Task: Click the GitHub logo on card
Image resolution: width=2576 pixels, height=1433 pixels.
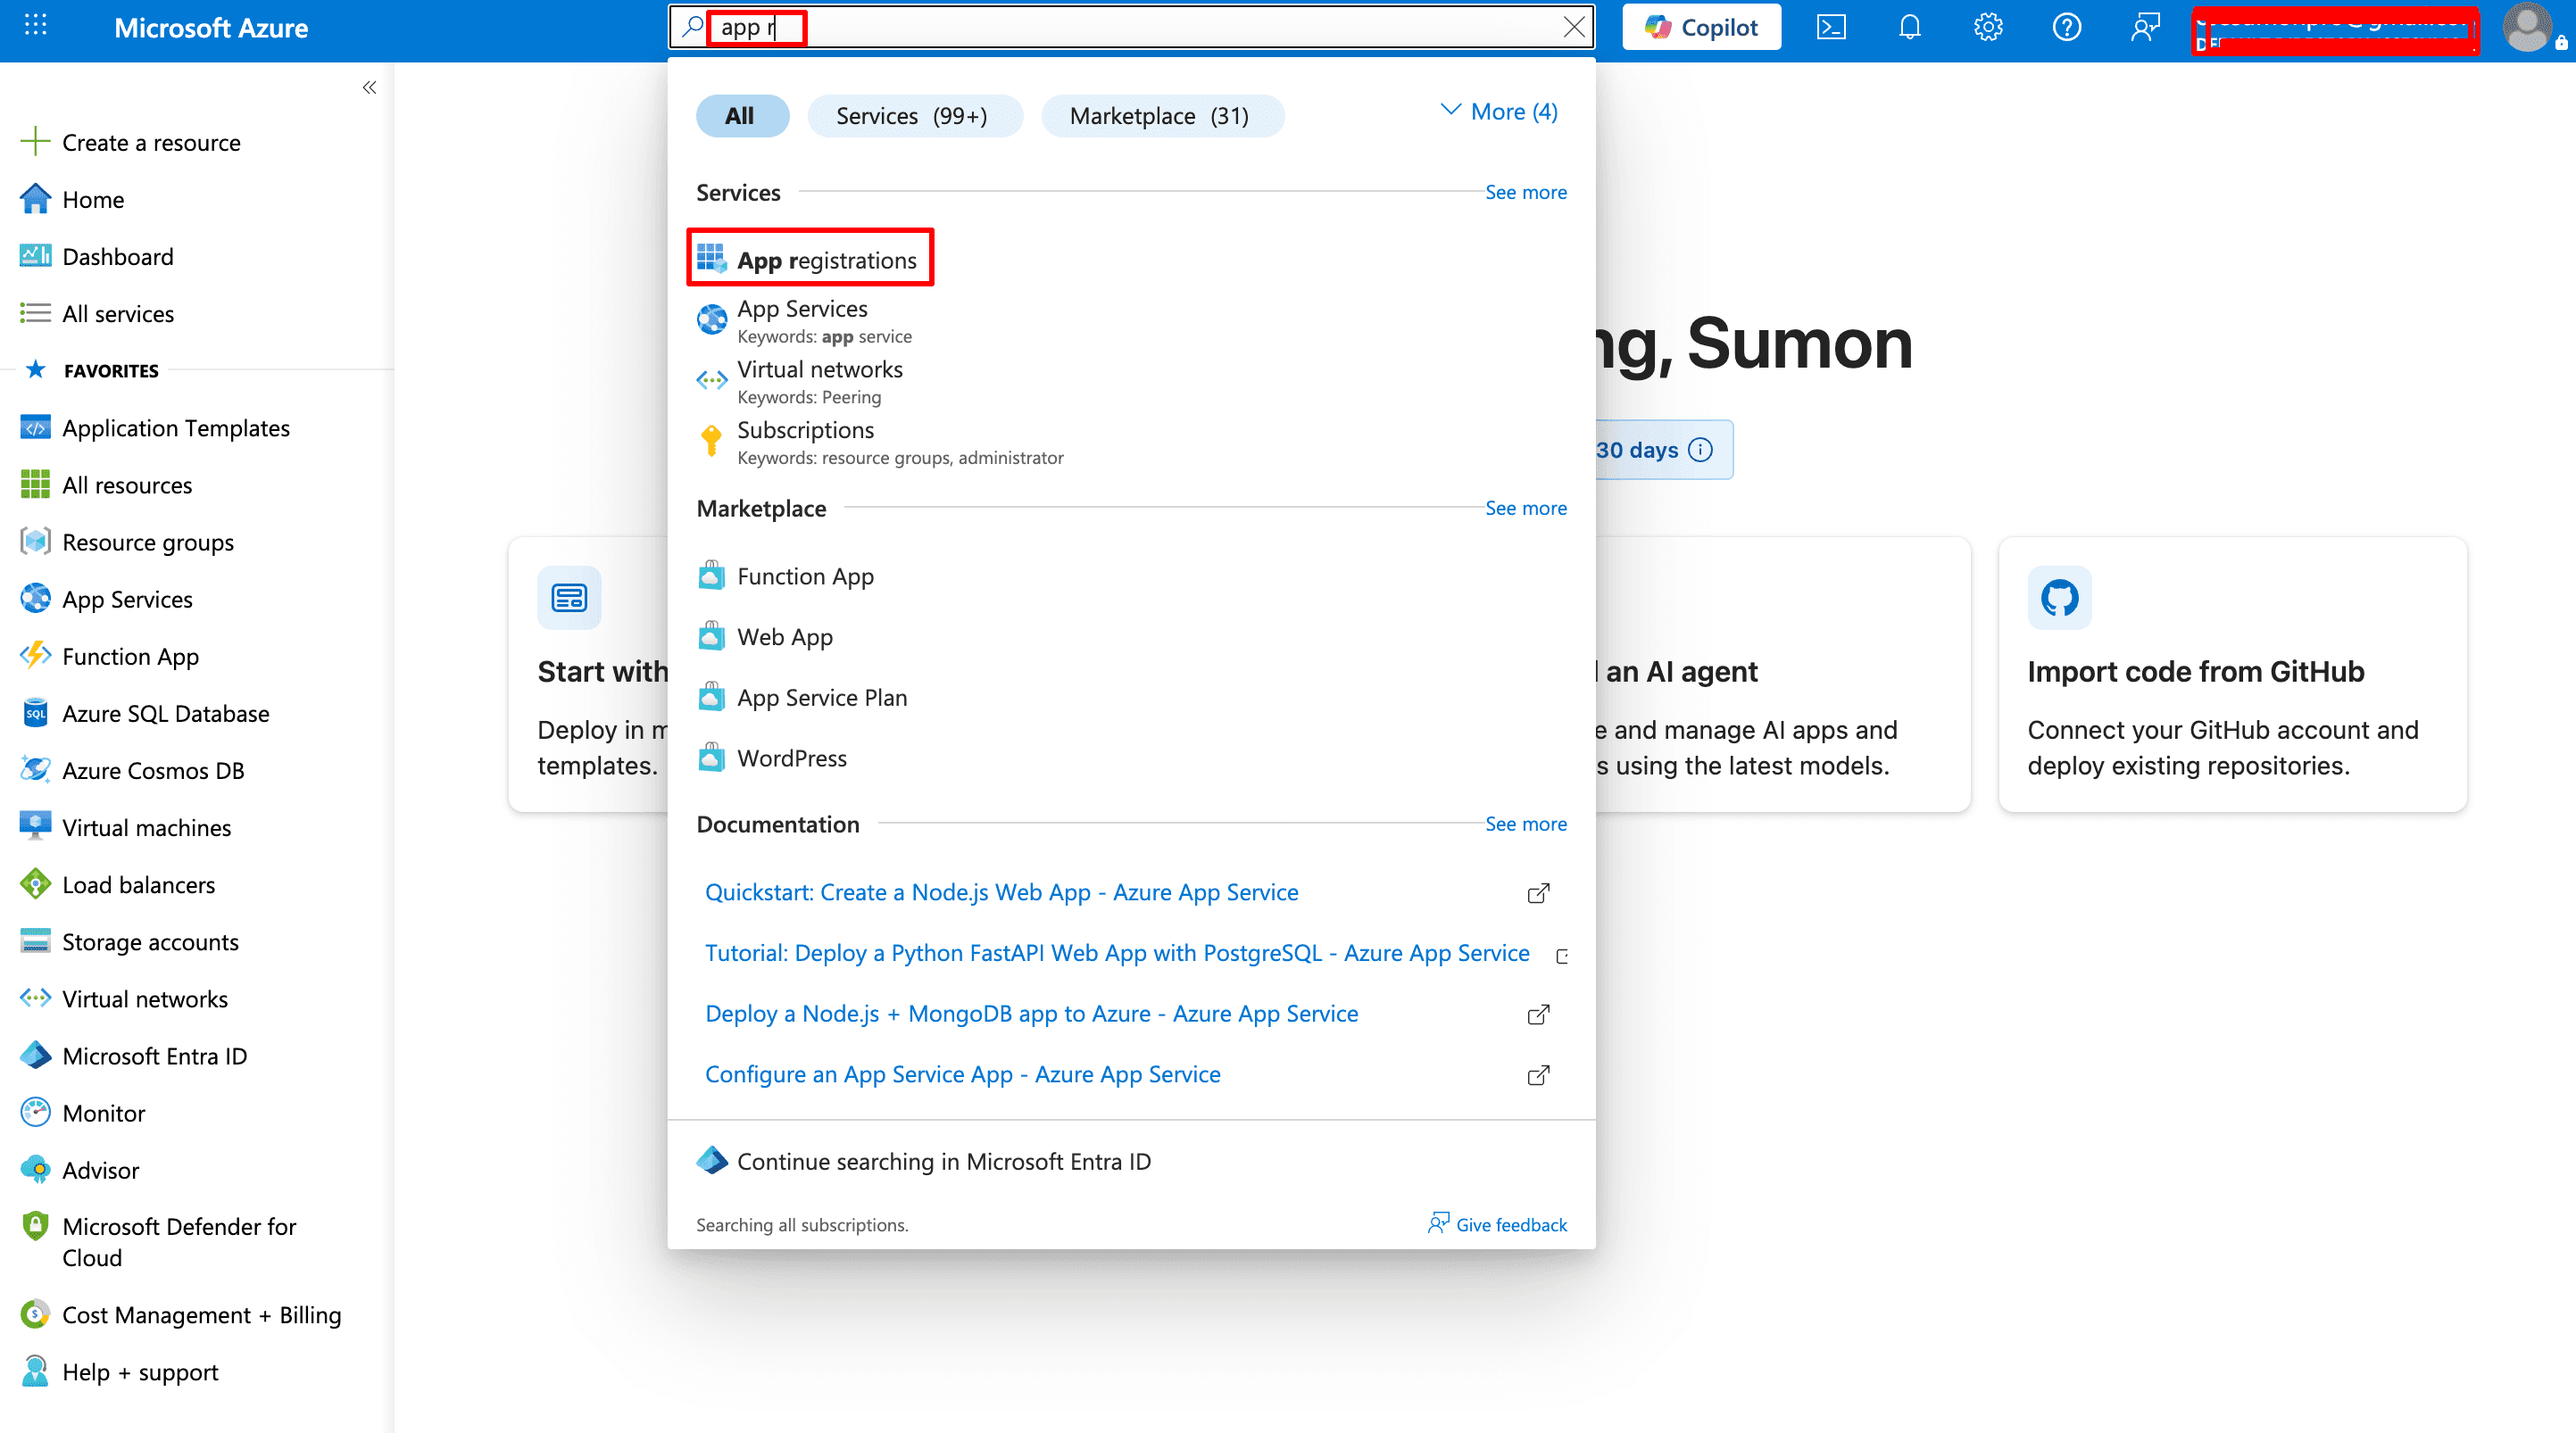Action: [2059, 597]
